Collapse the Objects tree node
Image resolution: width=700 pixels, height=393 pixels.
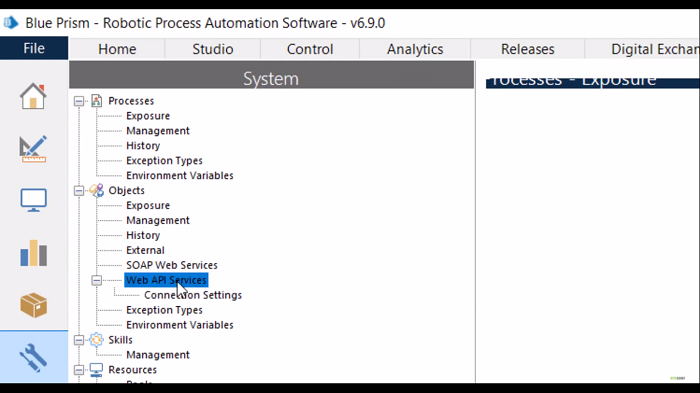point(79,191)
